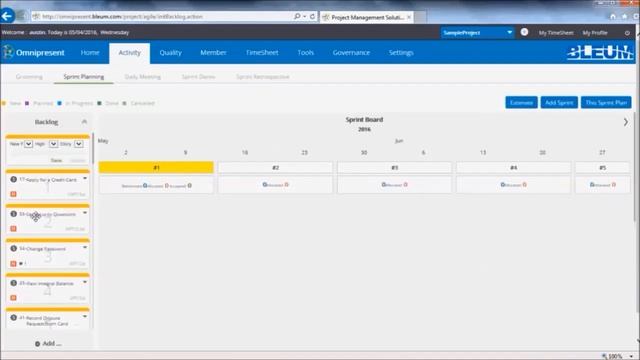Screen dimensions: 640x360
Task: Click the BLEUM logo
Action: (x=600, y=53)
